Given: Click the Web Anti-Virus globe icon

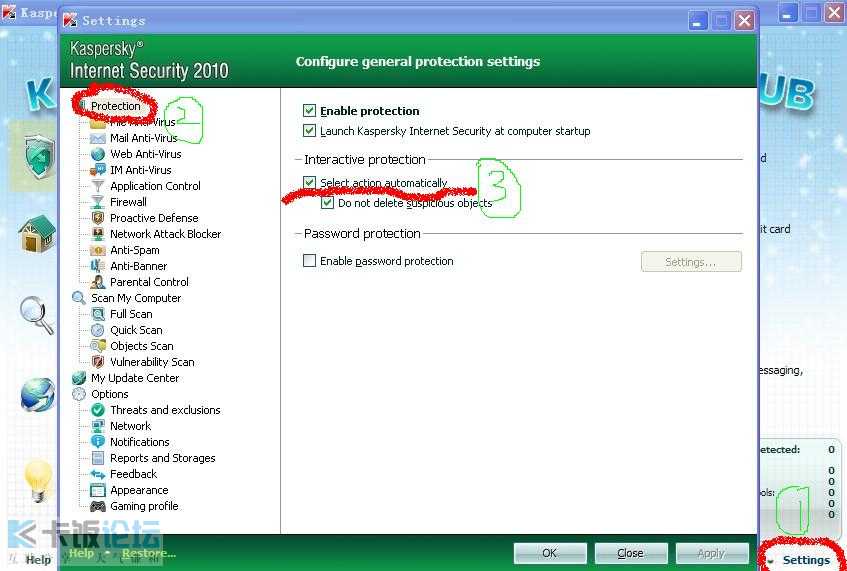Looking at the screenshot, I should tap(98, 154).
